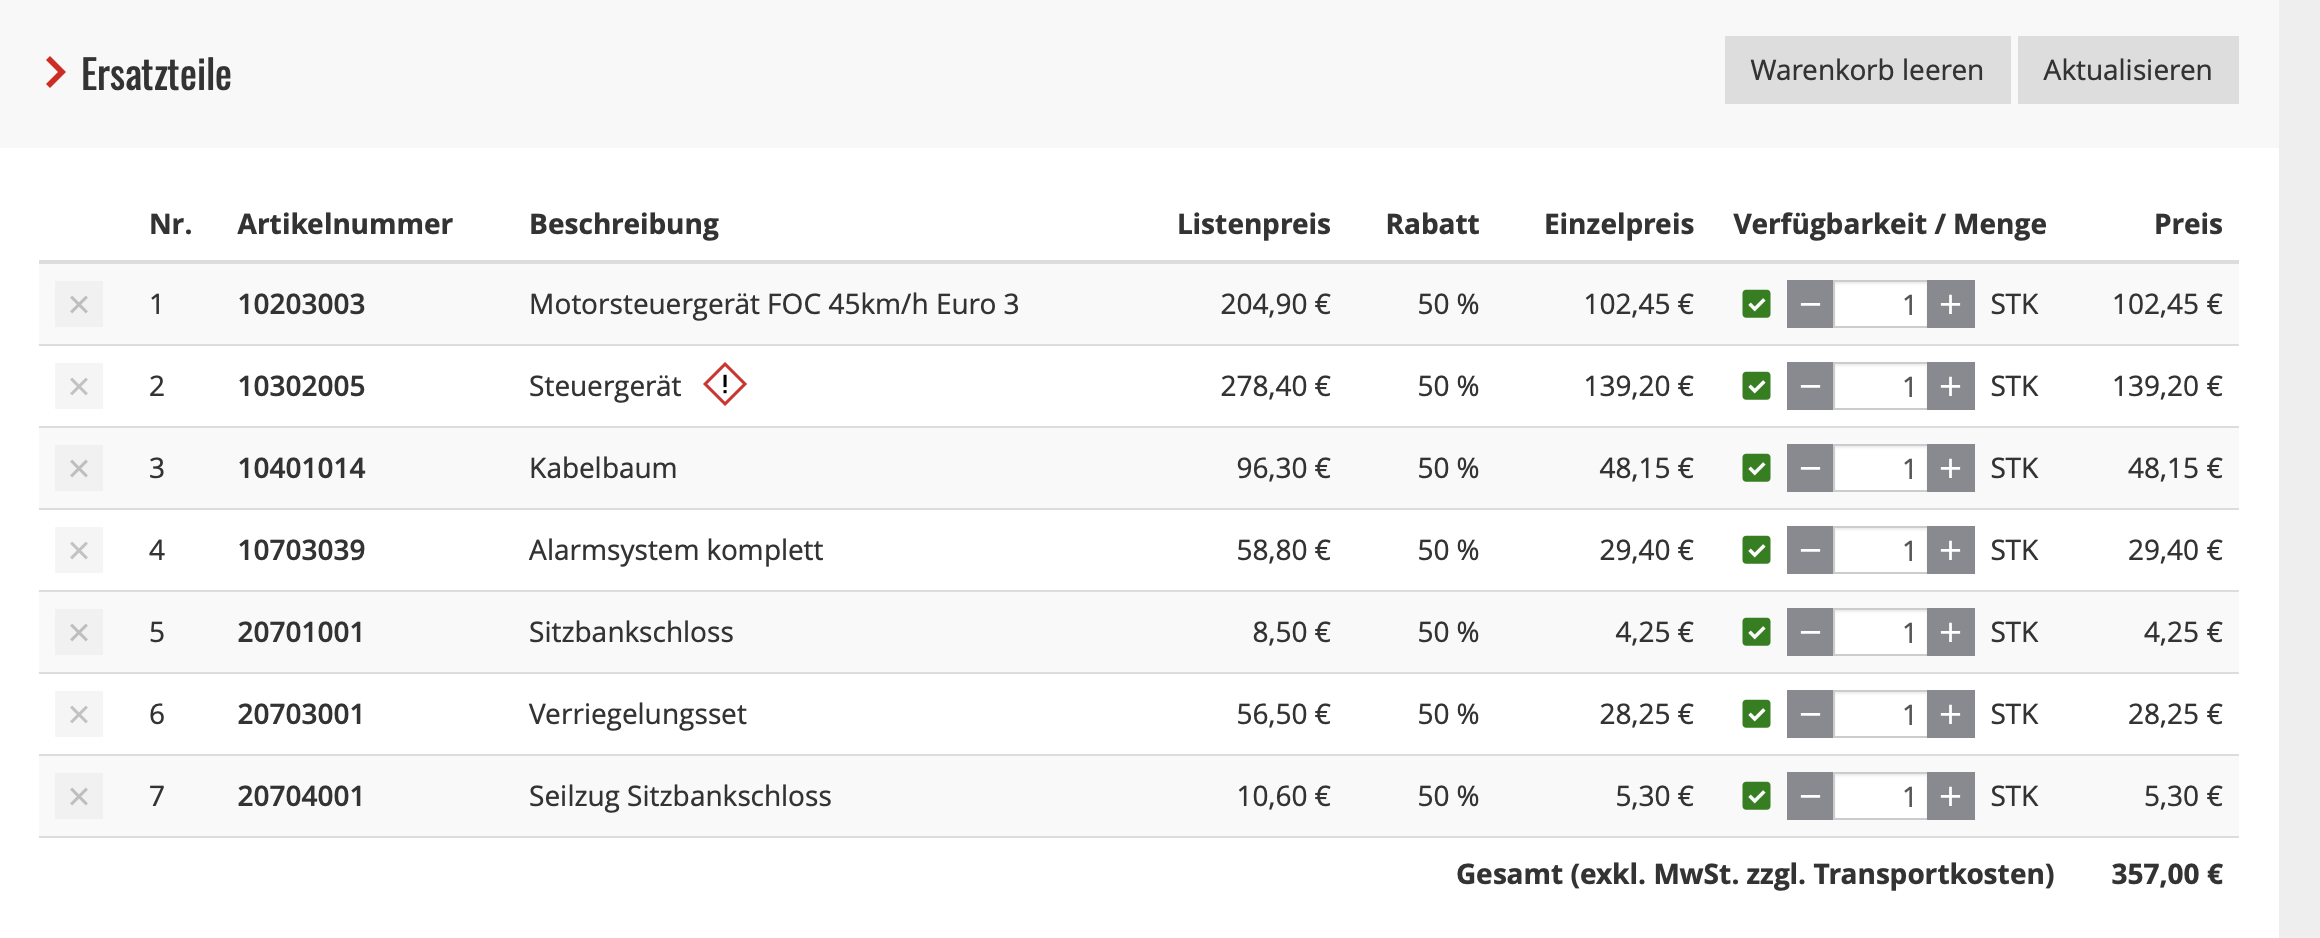Open article number 20704001 link
This screenshot has width=2320, height=938.
tap(300, 796)
